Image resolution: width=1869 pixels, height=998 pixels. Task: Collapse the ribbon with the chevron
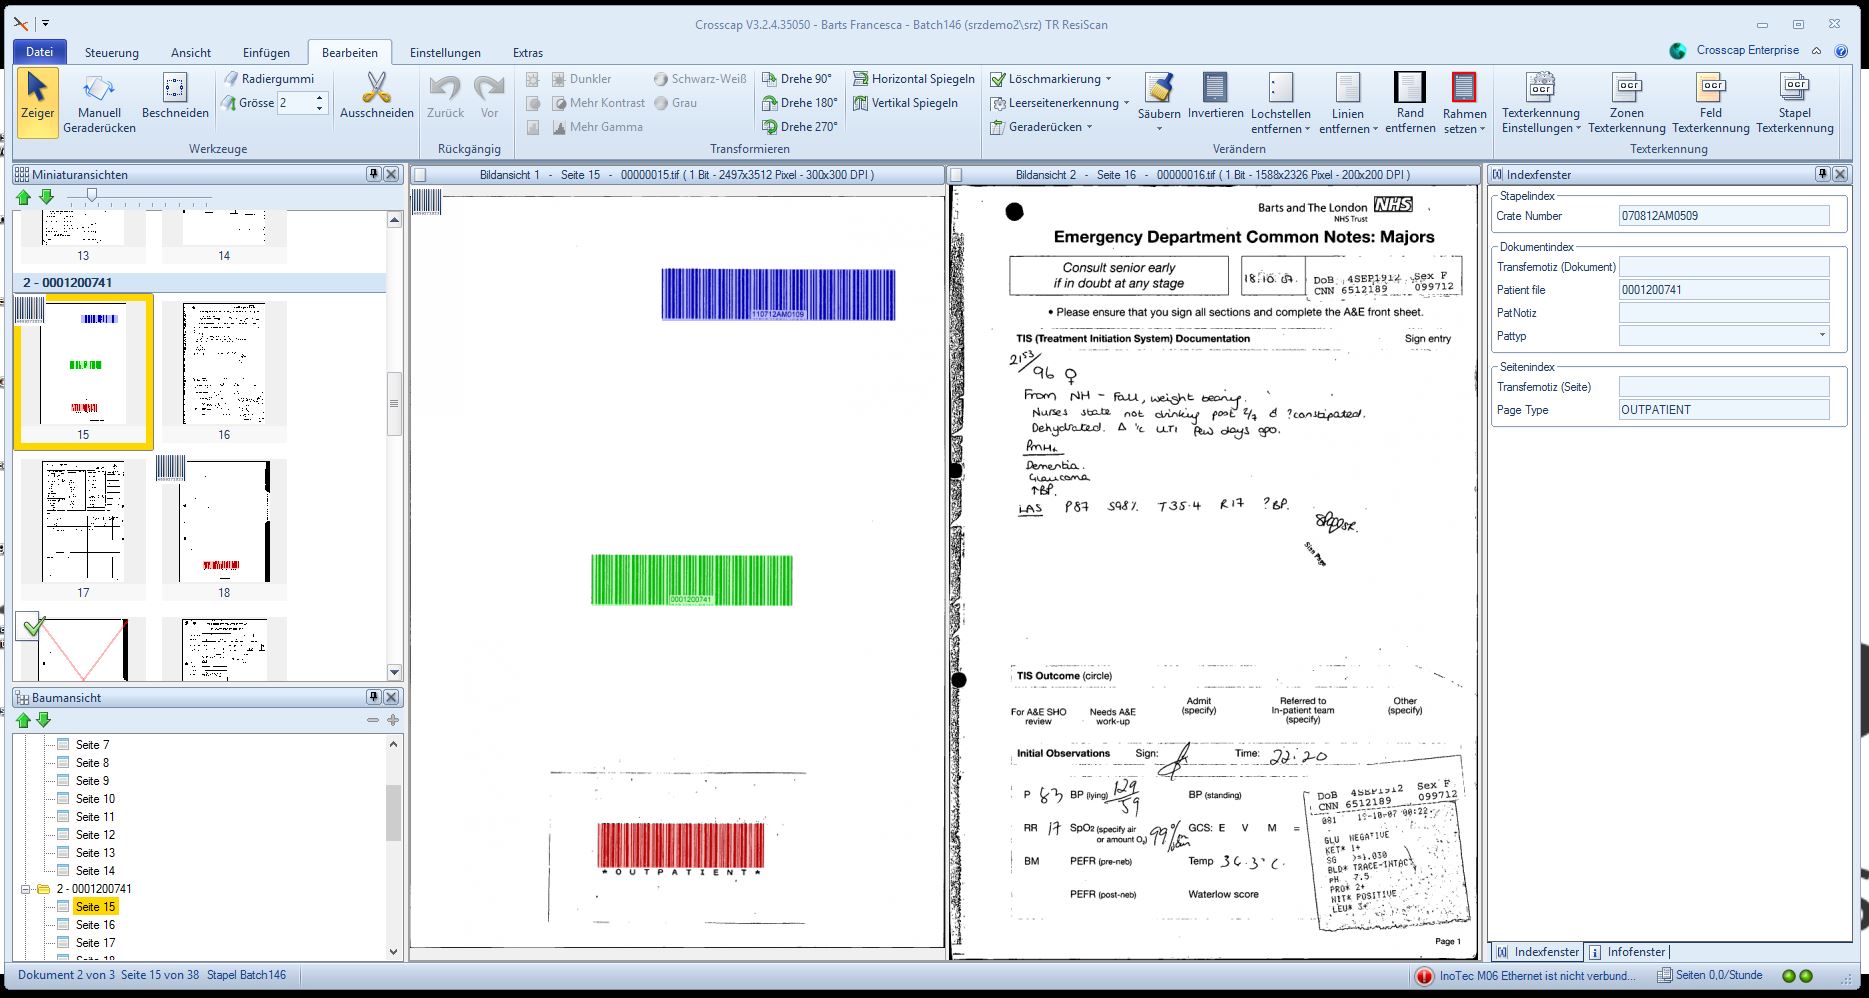(x=1817, y=51)
